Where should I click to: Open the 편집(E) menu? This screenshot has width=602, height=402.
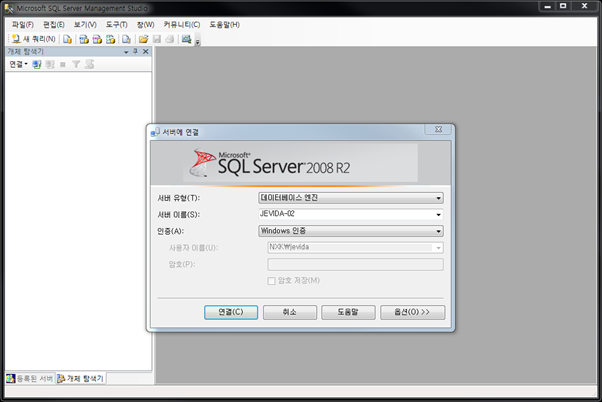click(x=53, y=25)
